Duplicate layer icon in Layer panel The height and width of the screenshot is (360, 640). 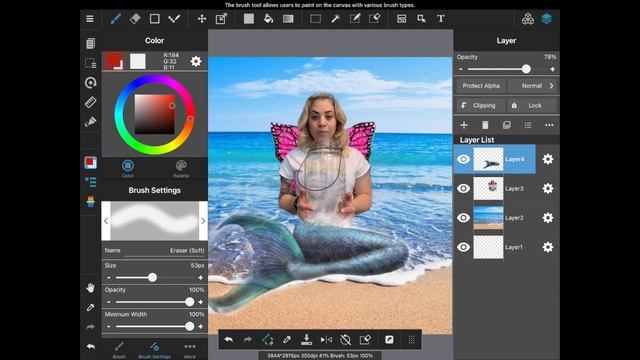pos(507,125)
